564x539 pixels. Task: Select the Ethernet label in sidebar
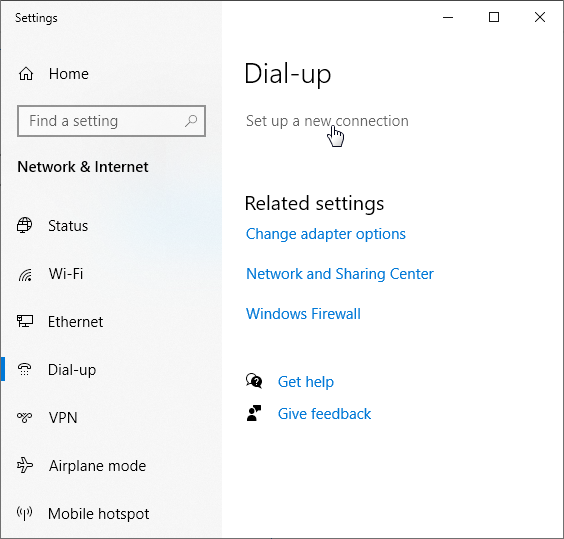[76, 322]
